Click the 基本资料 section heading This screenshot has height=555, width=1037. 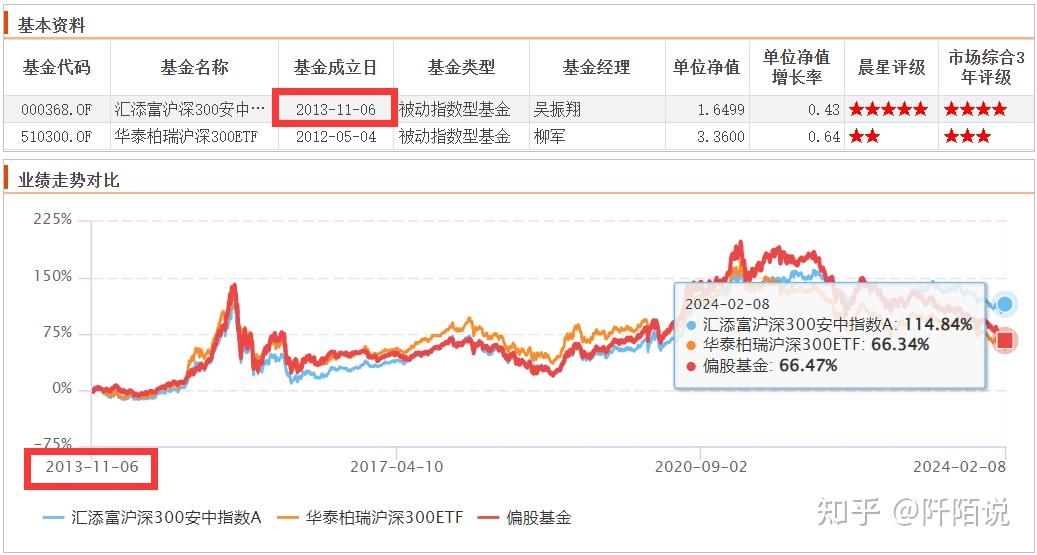click(52, 26)
